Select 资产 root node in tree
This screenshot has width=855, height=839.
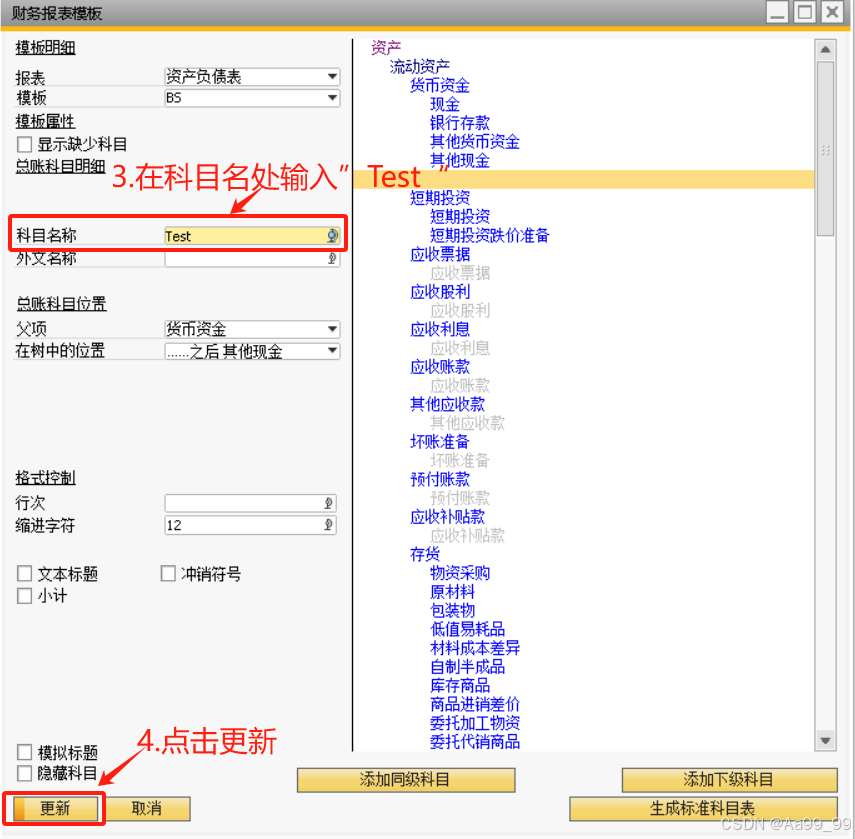[x=386, y=48]
